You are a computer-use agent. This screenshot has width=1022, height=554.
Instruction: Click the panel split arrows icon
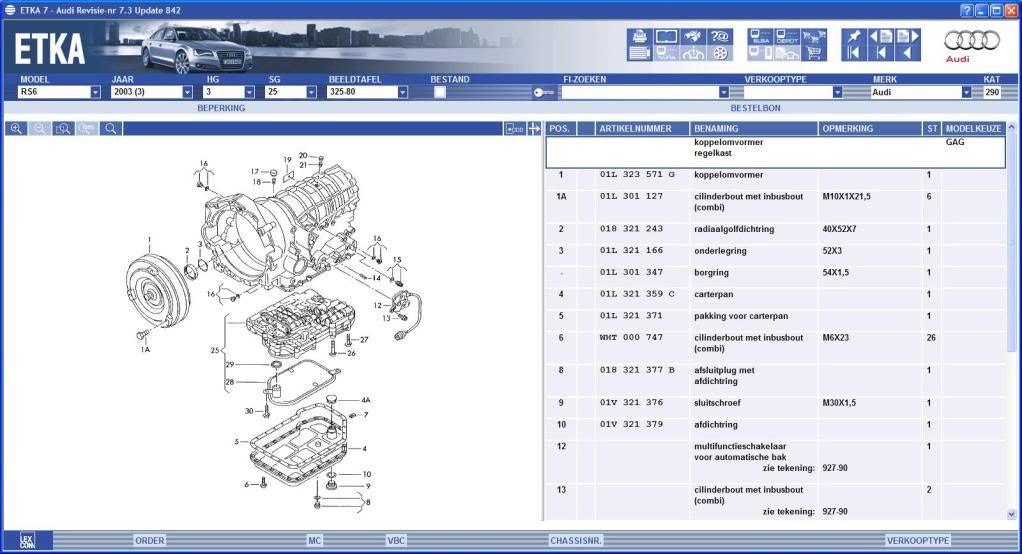[534, 128]
